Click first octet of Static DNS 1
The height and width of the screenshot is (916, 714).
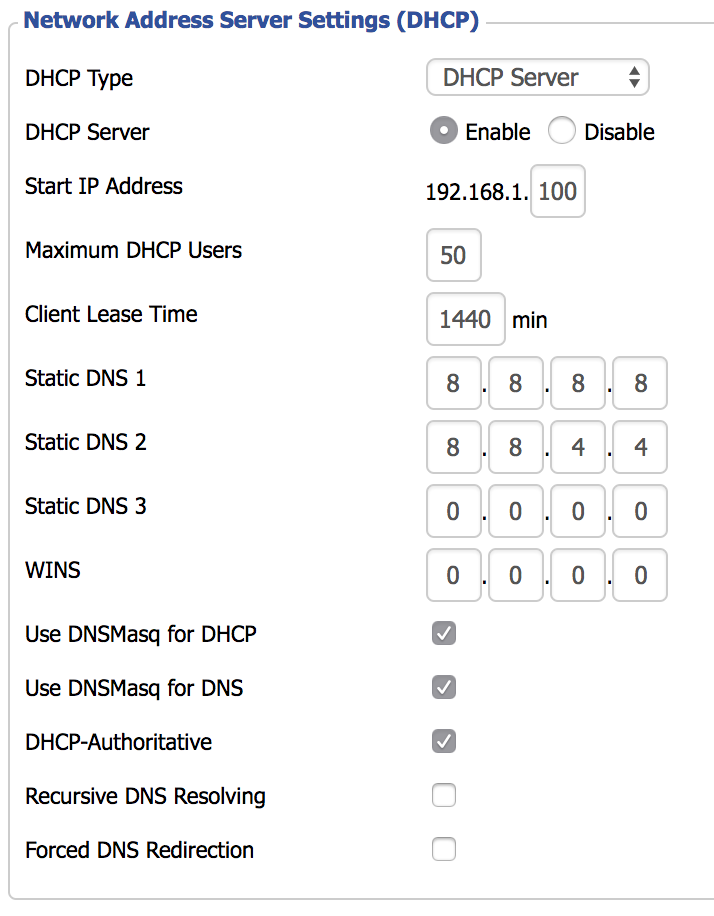453,383
